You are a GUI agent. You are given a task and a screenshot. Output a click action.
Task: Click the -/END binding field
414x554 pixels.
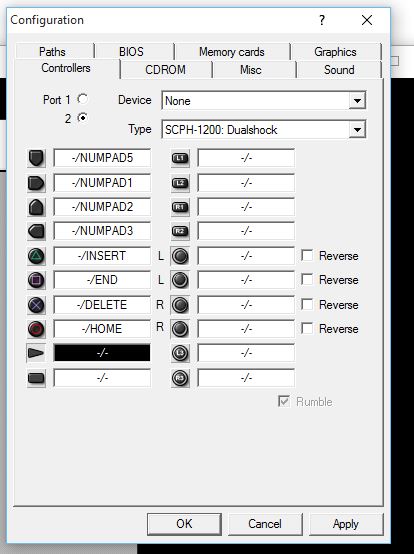pos(102,280)
